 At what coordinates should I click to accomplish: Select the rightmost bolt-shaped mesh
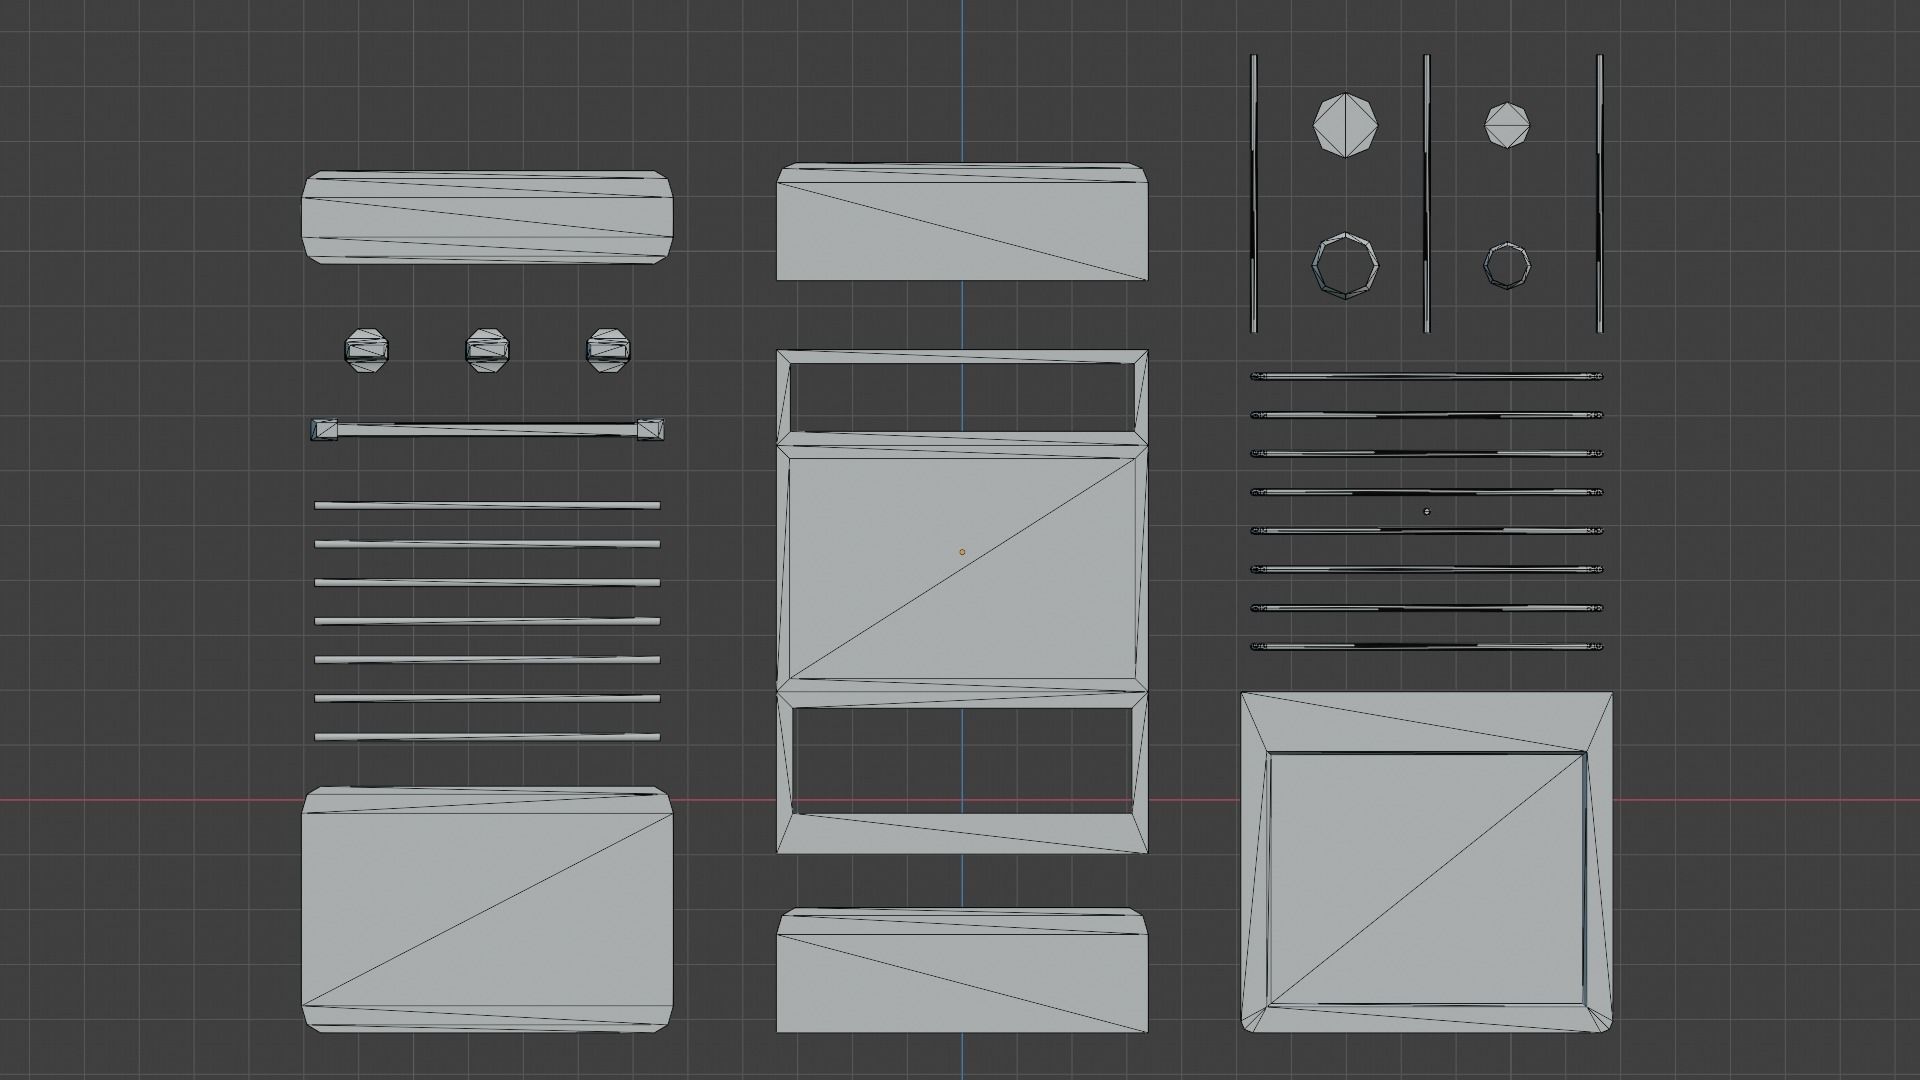[607, 350]
